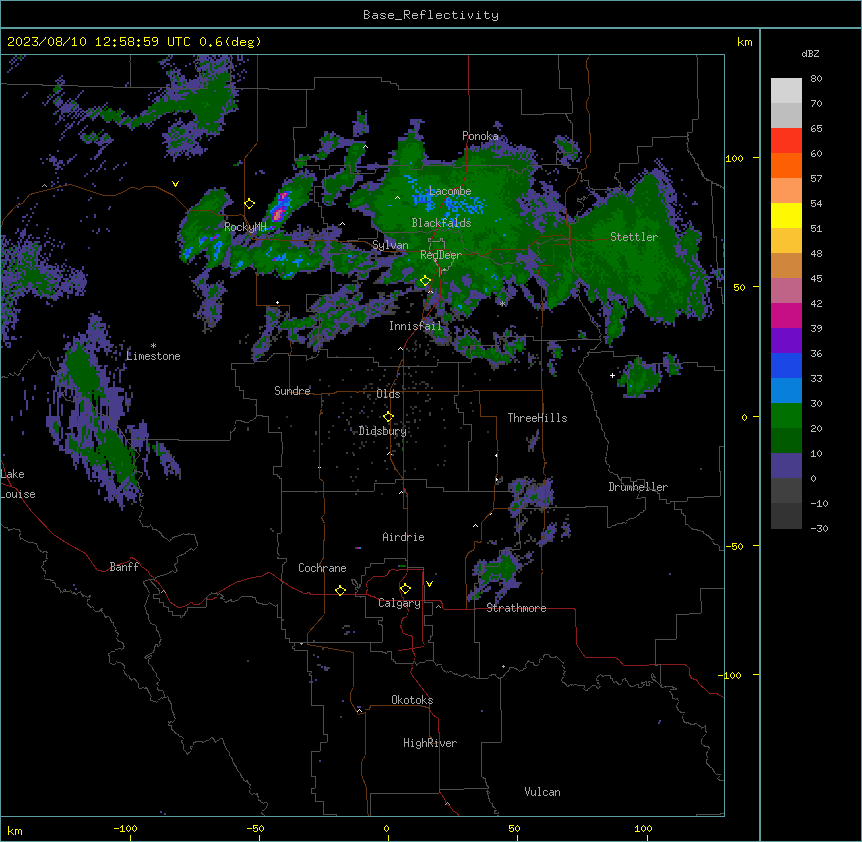Image resolution: width=862 pixels, height=842 pixels.
Task: Click the Banff label
Action: point(124,567)
